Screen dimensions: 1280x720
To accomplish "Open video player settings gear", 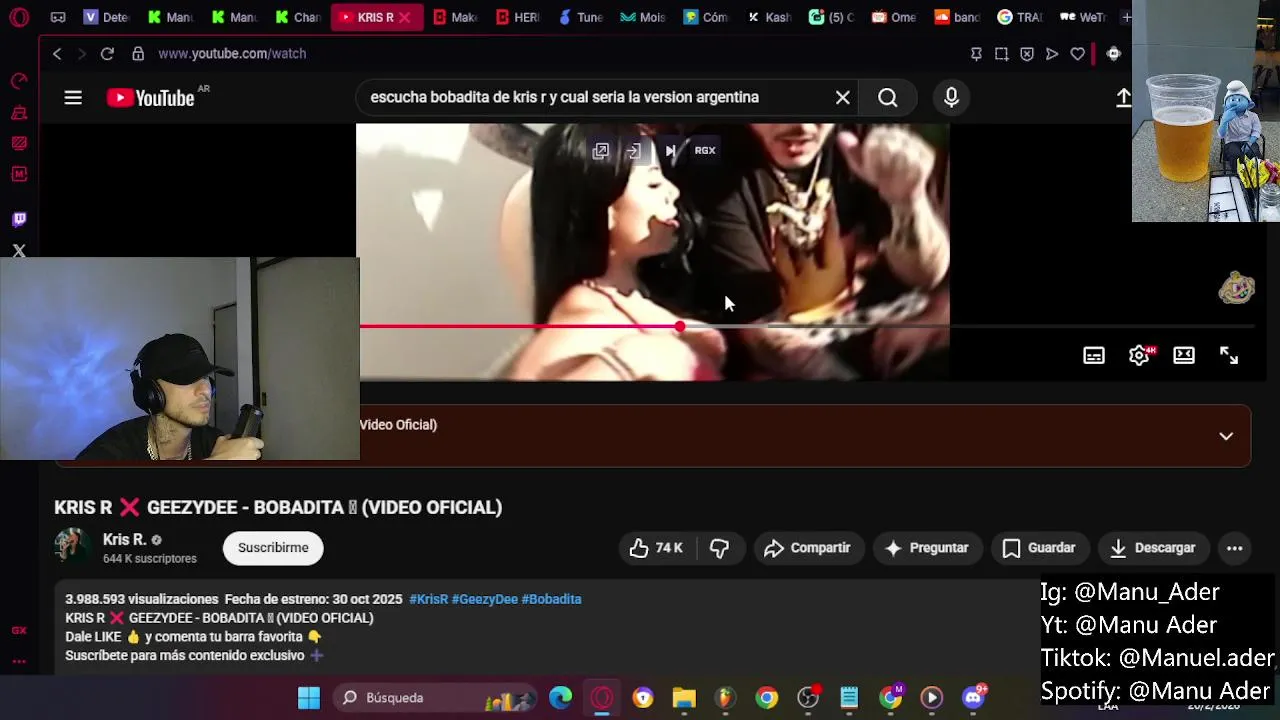I will point(1139,355).
